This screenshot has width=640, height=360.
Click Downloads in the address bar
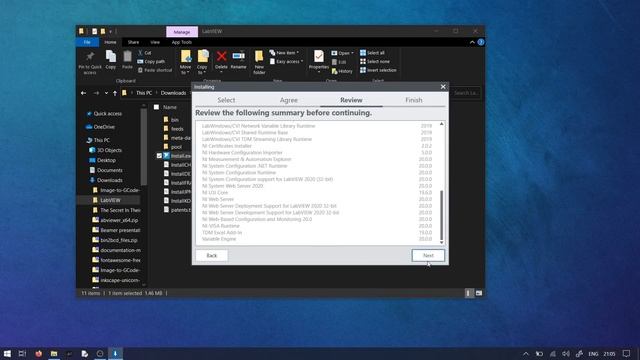point(173,93)
